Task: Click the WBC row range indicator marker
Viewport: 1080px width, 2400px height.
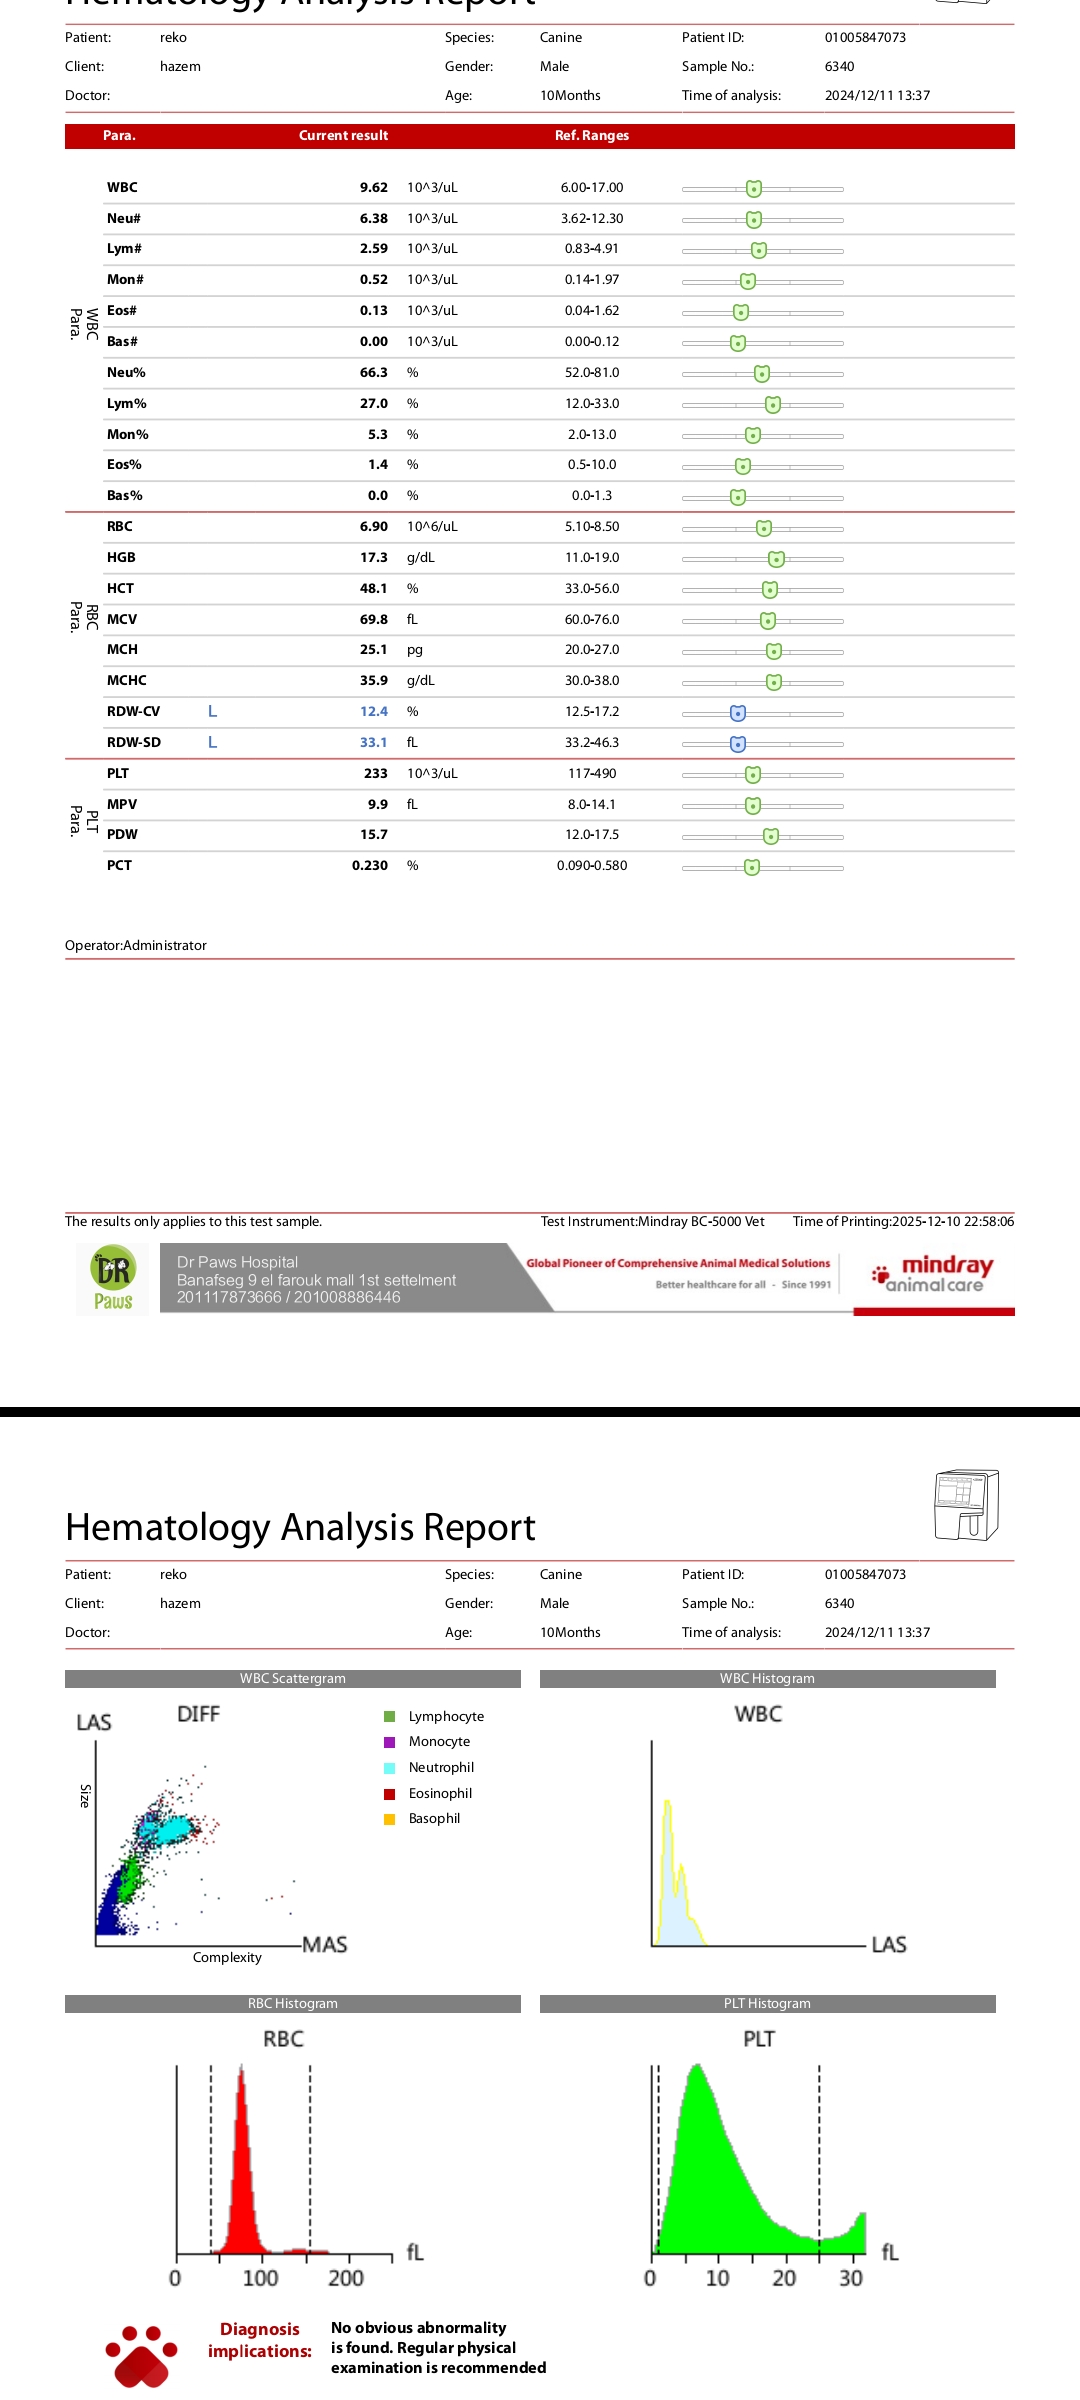Action: [x=754, y=189]
